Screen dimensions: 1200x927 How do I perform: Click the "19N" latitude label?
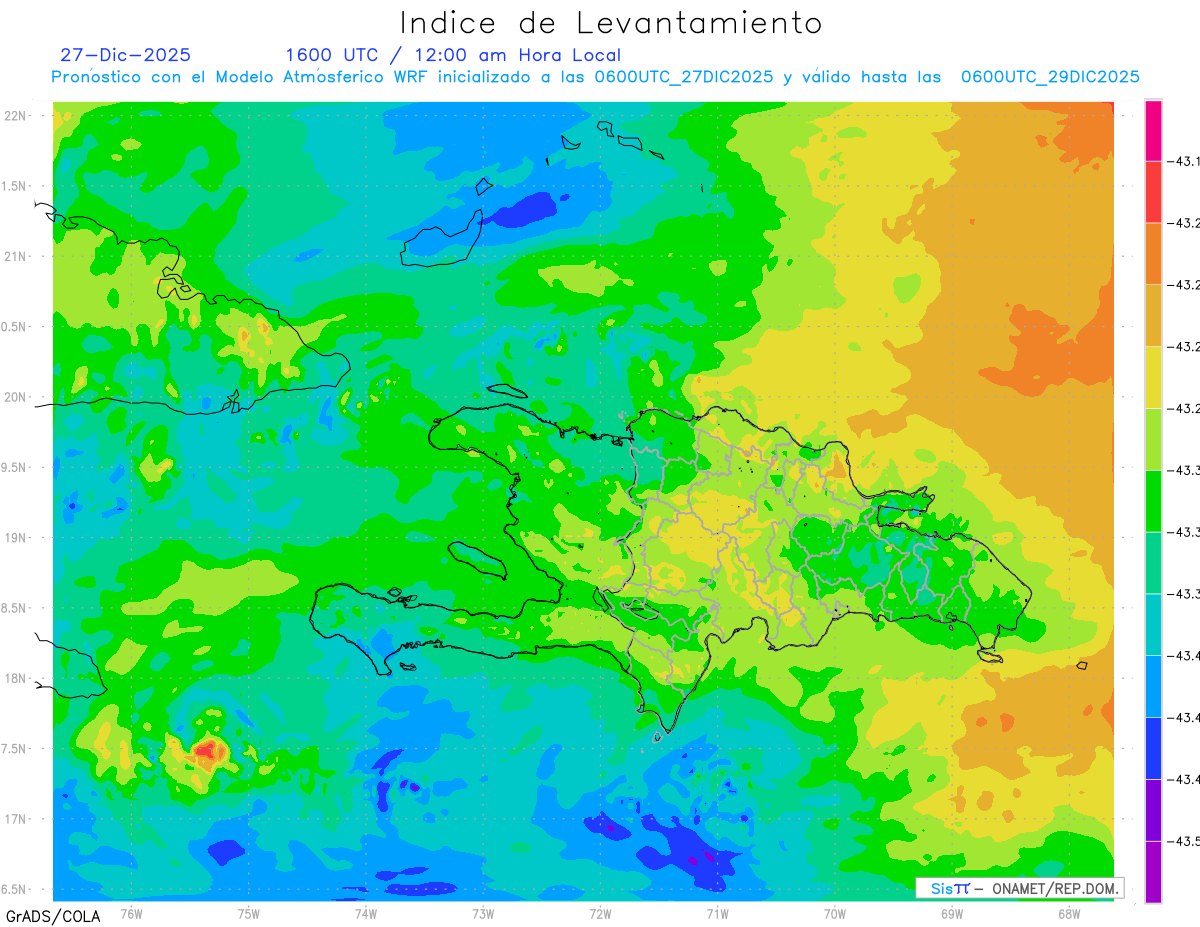tap(16, 537)
